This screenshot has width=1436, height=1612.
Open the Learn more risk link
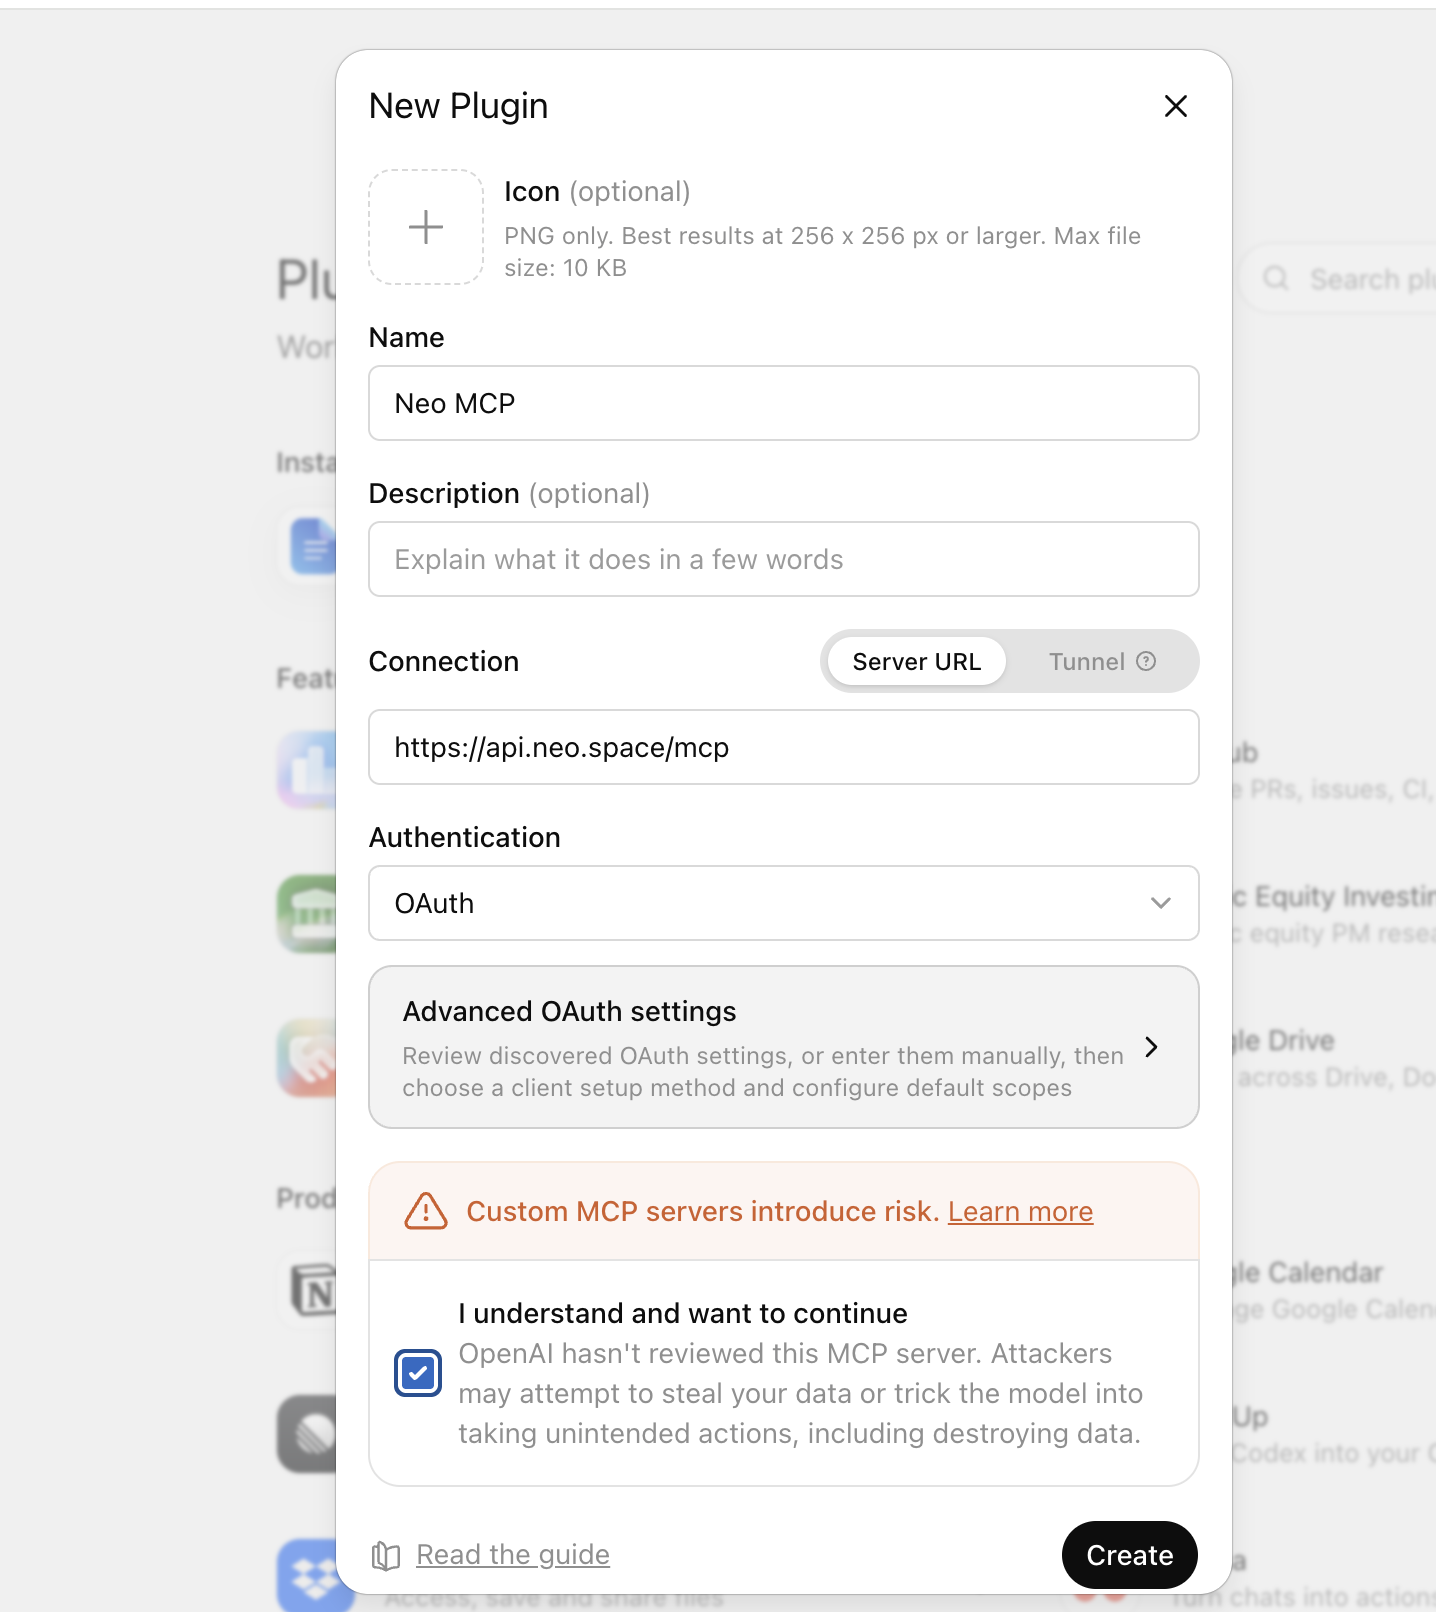pyautogui.click(x=1020, y=1211)
